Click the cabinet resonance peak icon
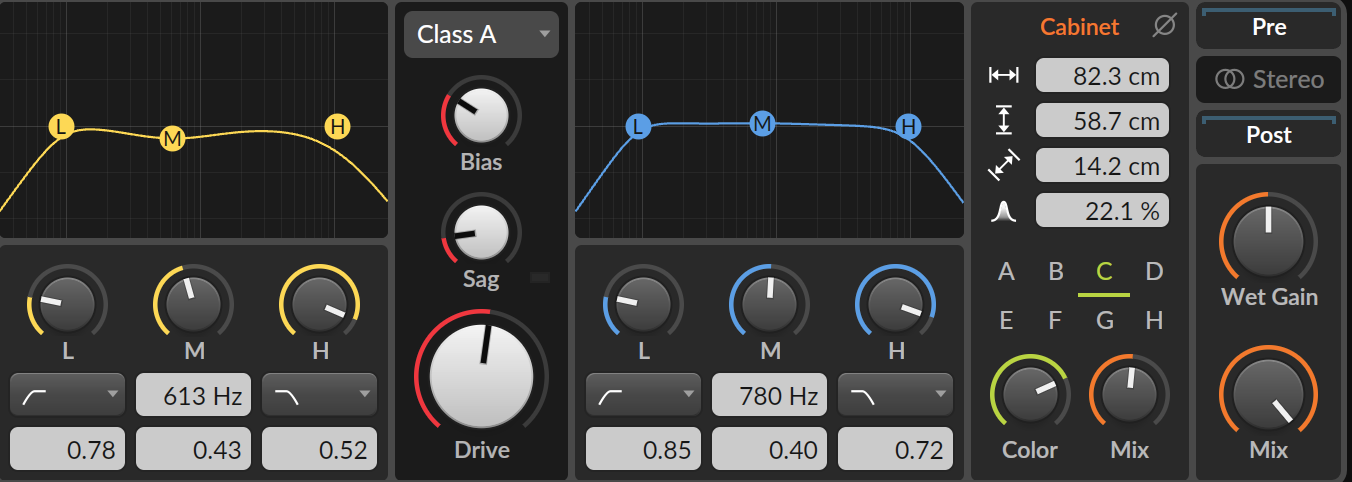 coord(1003,211)
